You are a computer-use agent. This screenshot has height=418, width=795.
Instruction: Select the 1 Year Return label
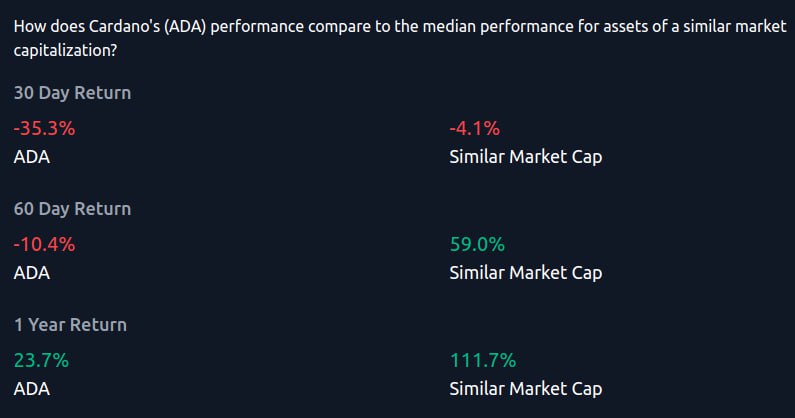click(x=70, y=325)
